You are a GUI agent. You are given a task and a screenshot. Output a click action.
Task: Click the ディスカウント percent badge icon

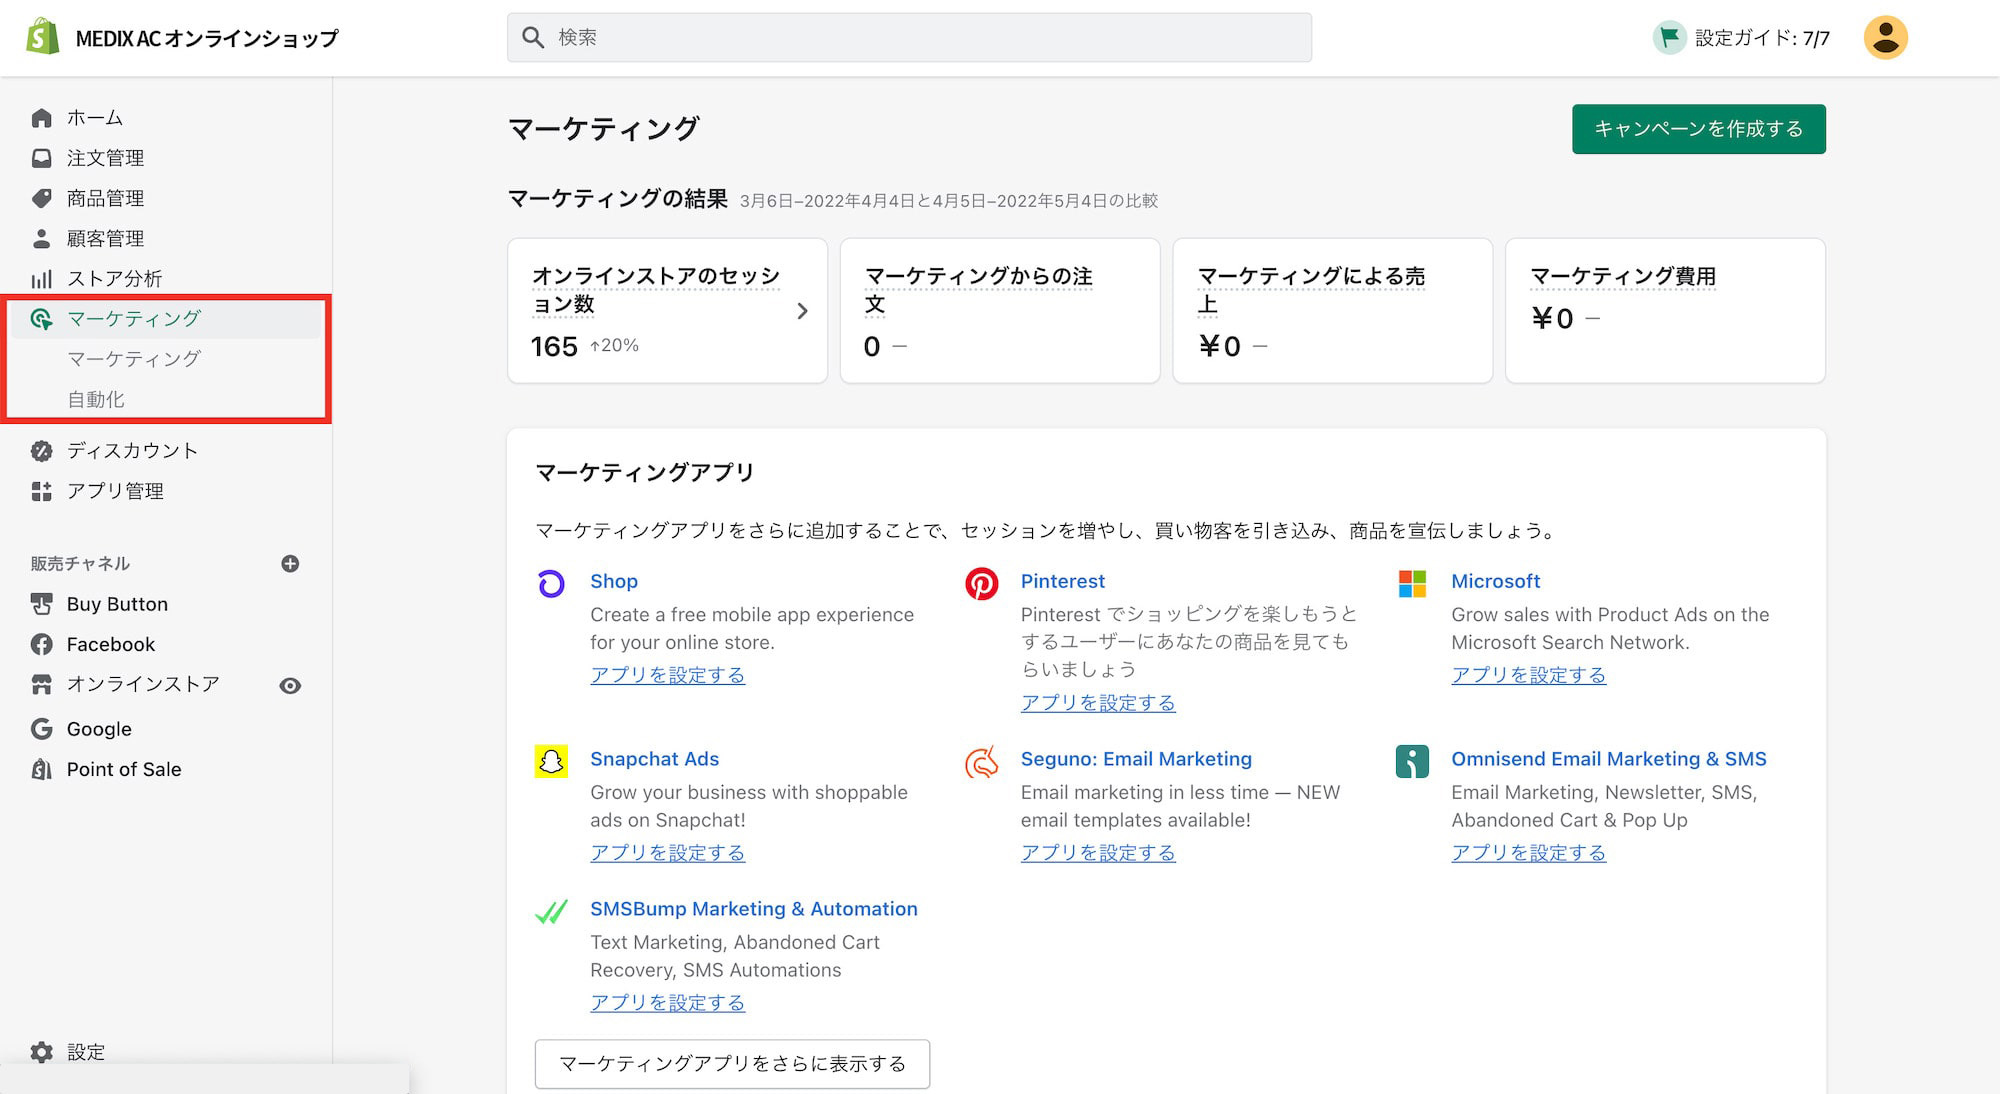(x=41, y=451)
